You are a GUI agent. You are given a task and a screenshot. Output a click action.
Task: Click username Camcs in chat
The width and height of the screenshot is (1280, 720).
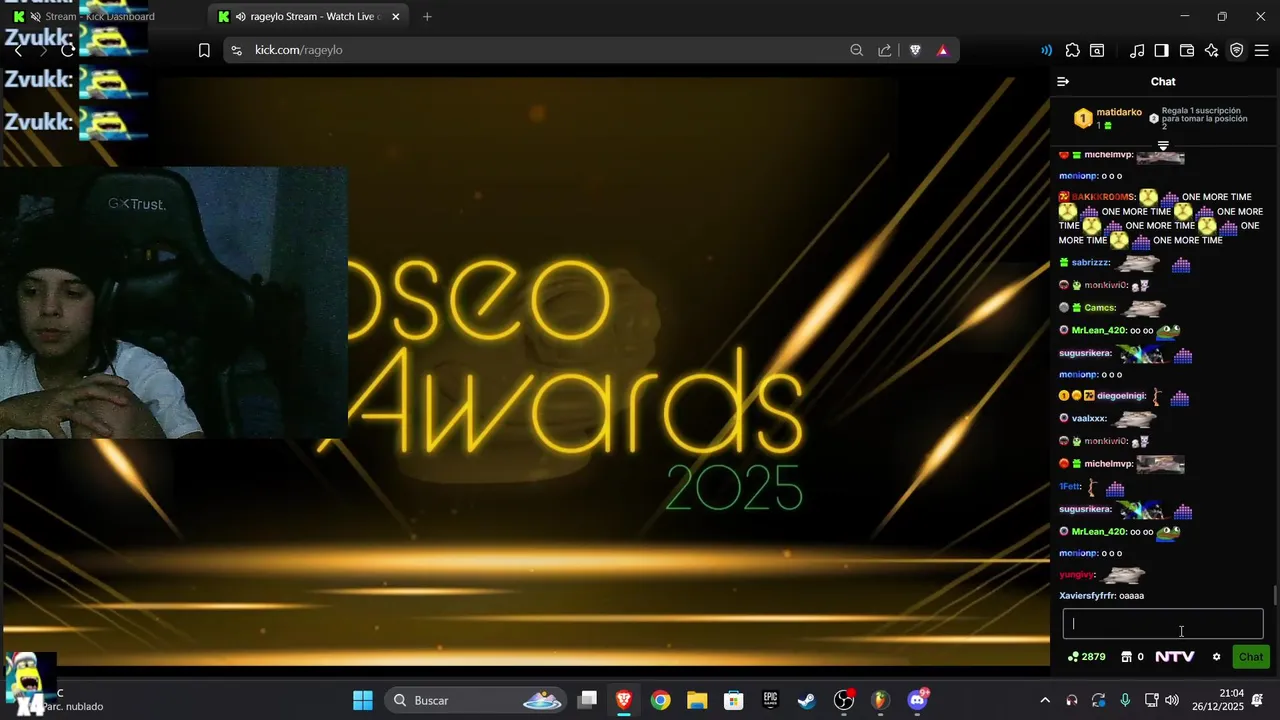(1100, 308)
